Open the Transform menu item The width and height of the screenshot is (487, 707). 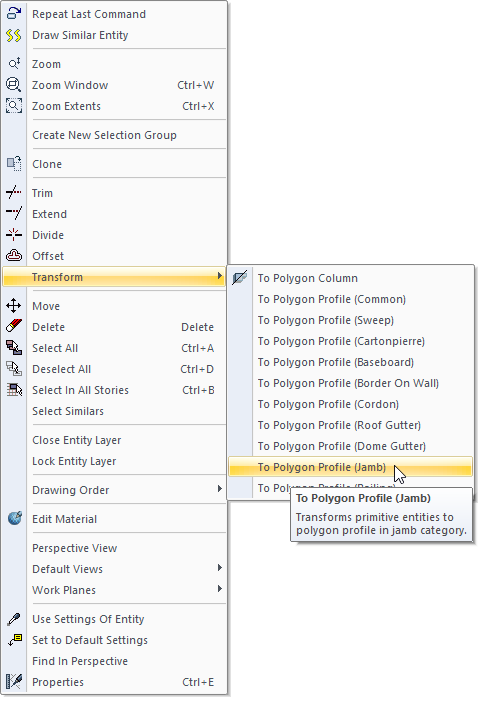click(114, 277)
